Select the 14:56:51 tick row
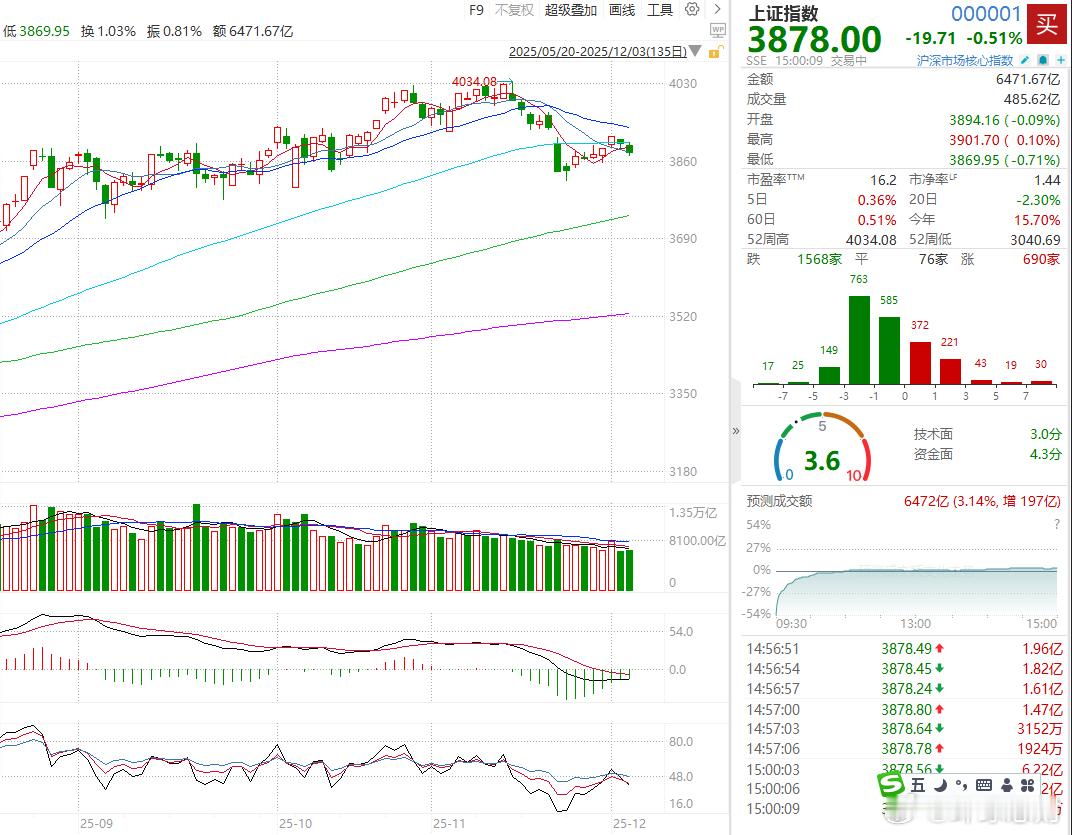1072x835 pixels. click(904, 649)
